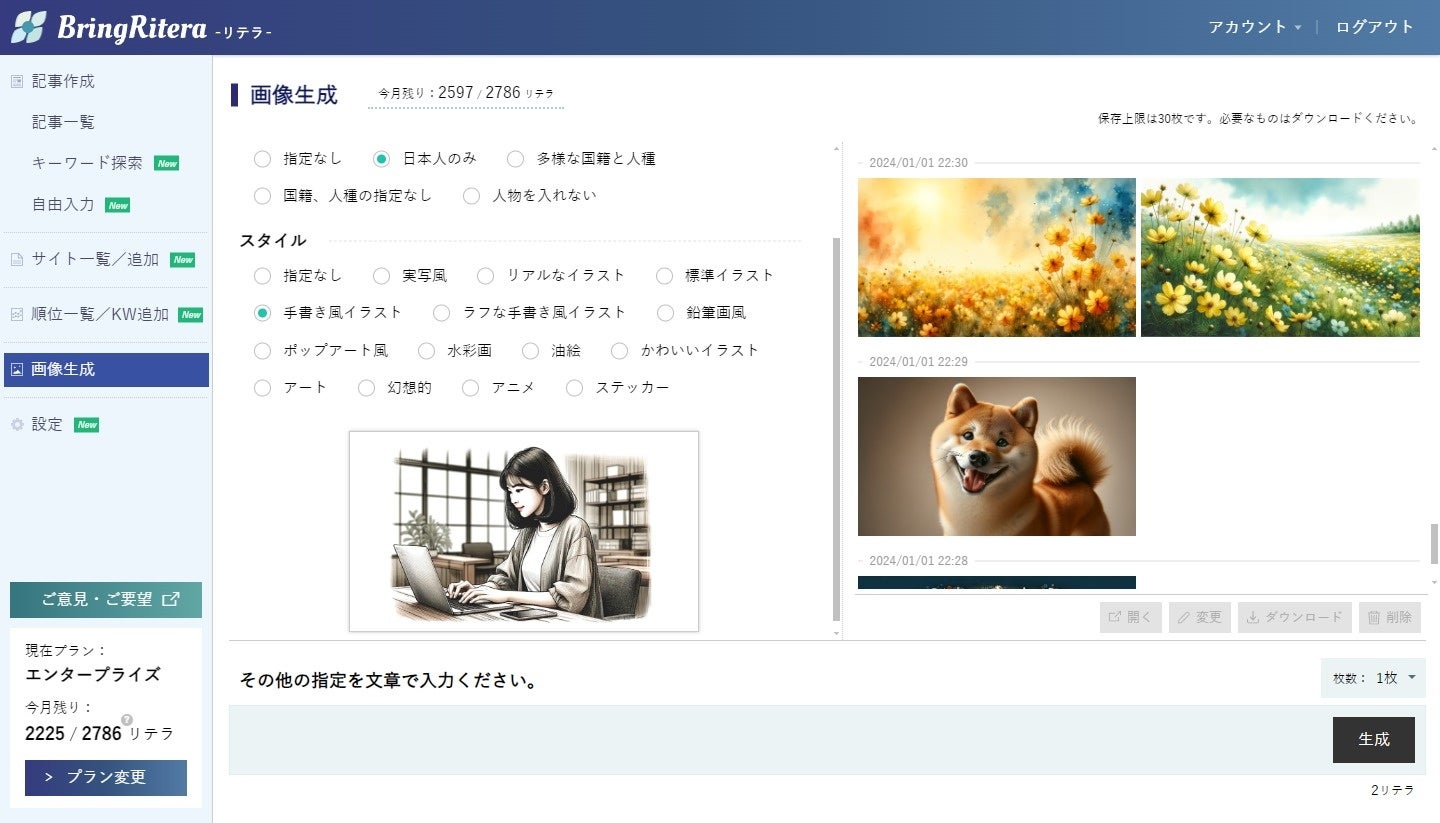Click the 開く button
This screenshot has height=823, width=1440.
pyautogui.click(x=1131, y=618)
